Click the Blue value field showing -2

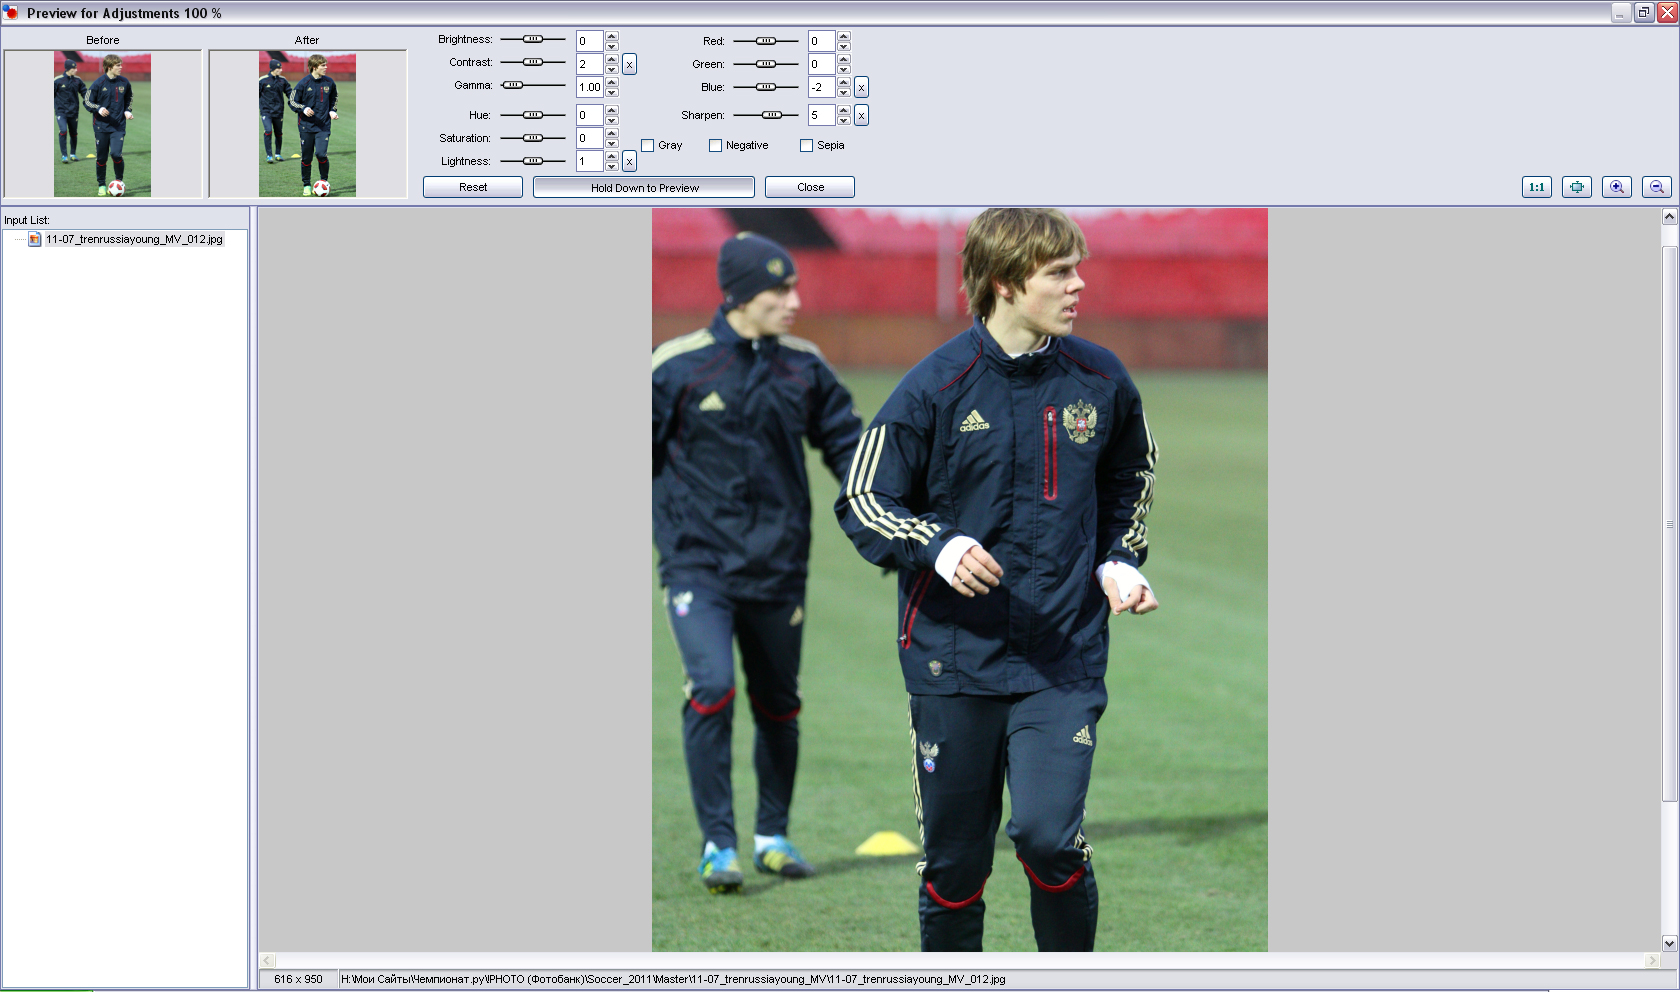pos(822,87)
